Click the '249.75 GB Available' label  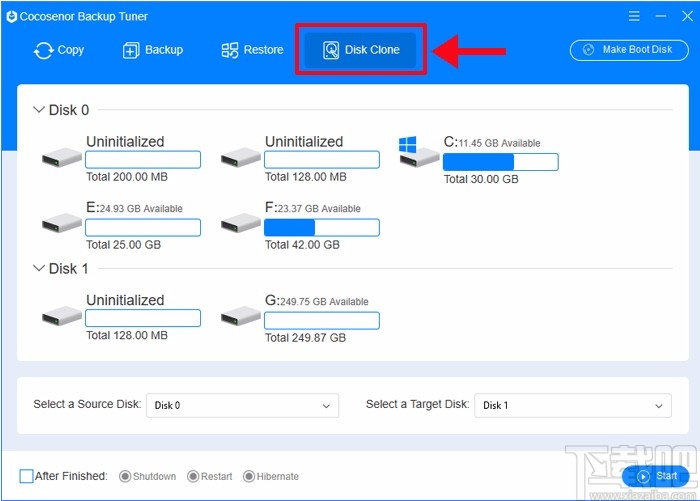coord(324,302)
